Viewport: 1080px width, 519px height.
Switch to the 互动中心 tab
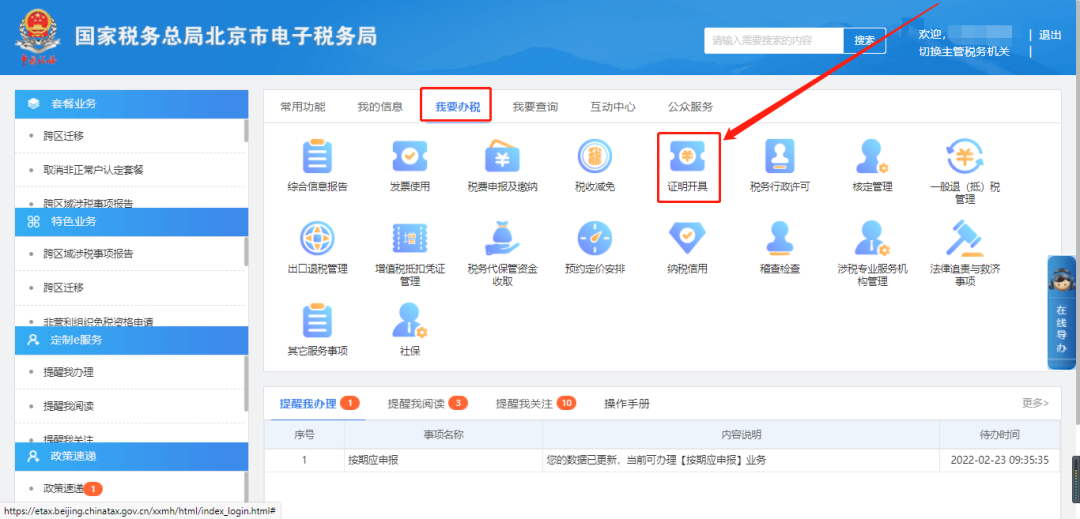pos(613,107)
